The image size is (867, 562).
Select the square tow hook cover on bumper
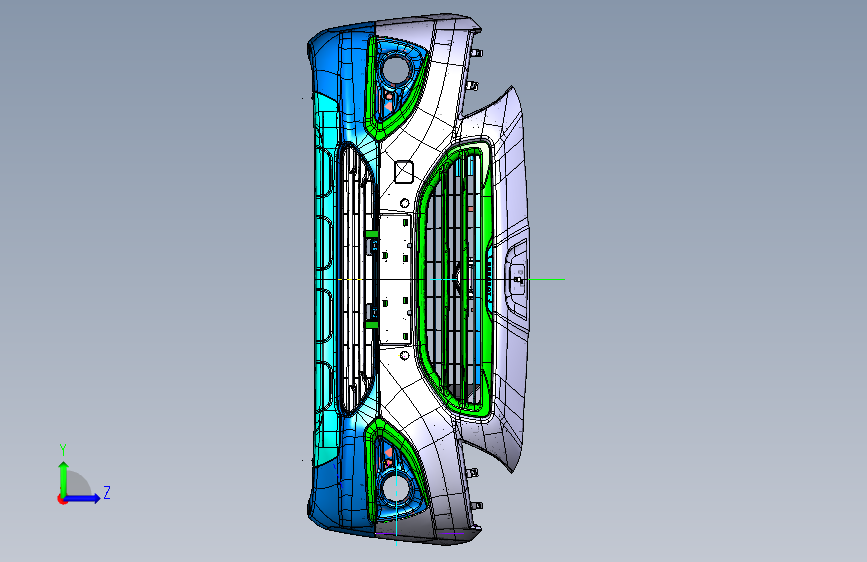pyautogui.click(x=404, y=171)
